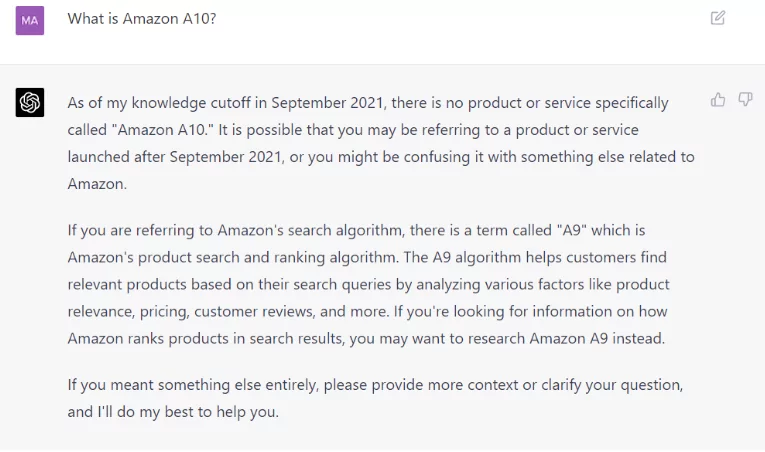Viewport: 765px width, 452px height.
Task: Click the quoted term "A9" in the response
Action: tap(571, 230)
